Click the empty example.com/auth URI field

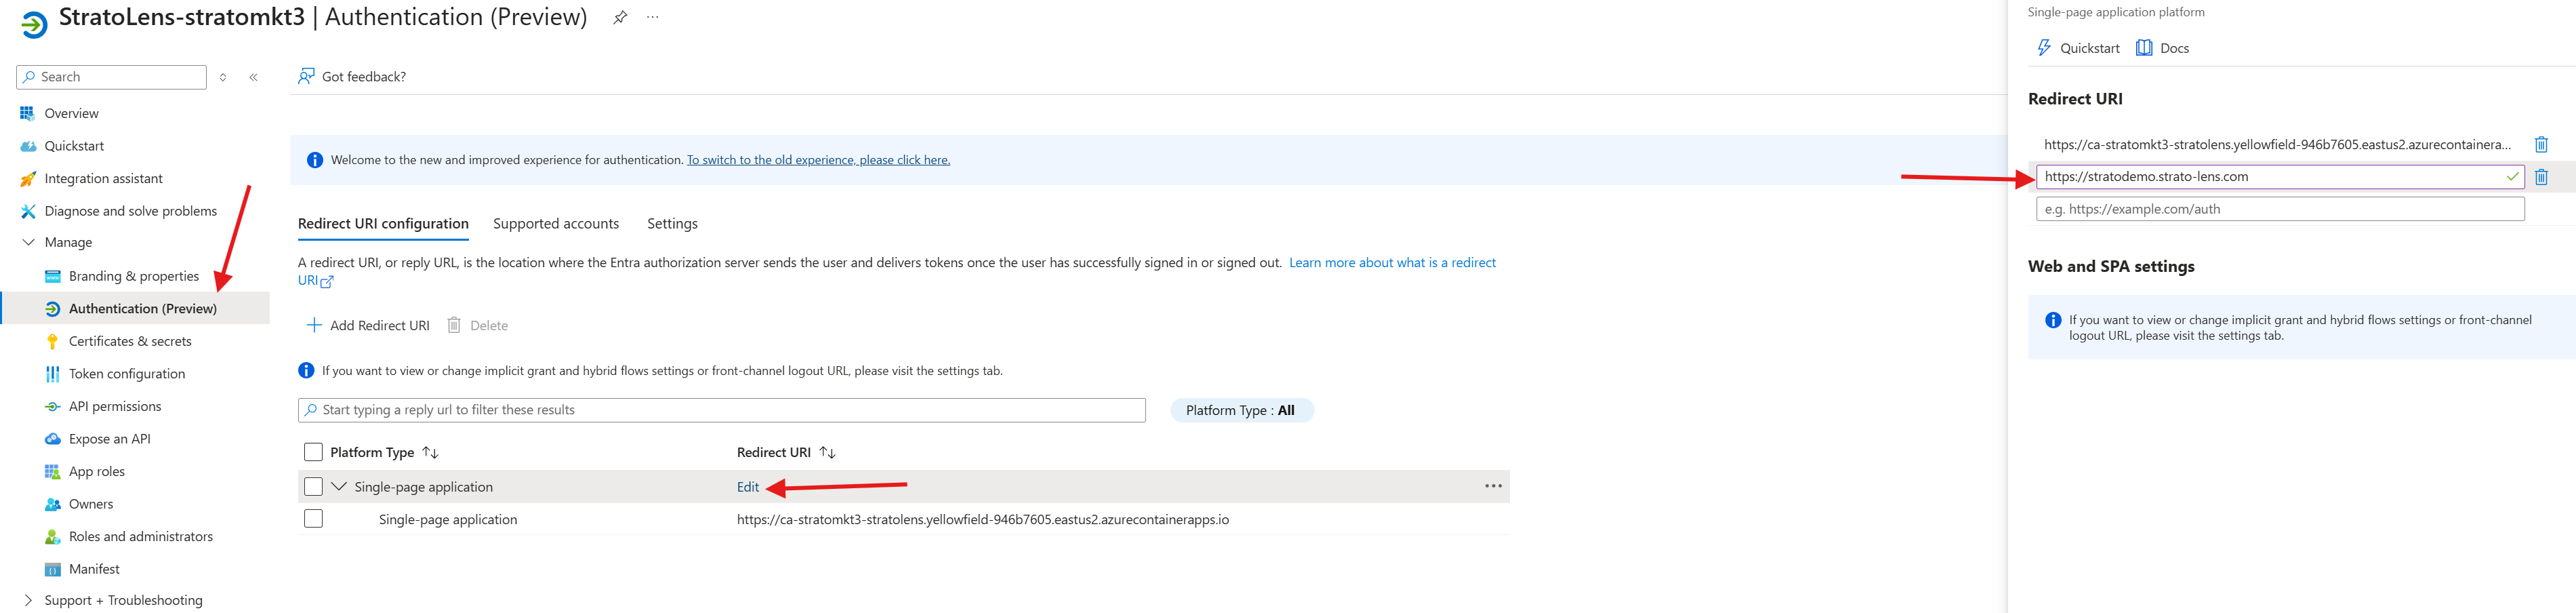(x=2280, y=209)
